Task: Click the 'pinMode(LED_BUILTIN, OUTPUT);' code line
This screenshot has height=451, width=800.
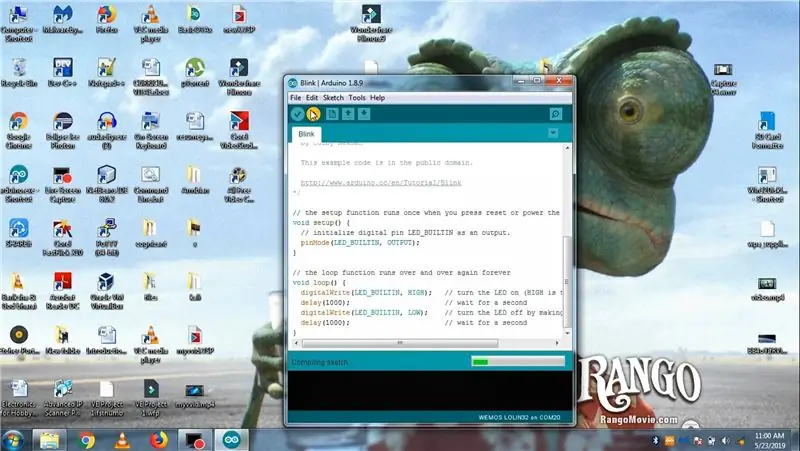Action: [x=360, y=243]
